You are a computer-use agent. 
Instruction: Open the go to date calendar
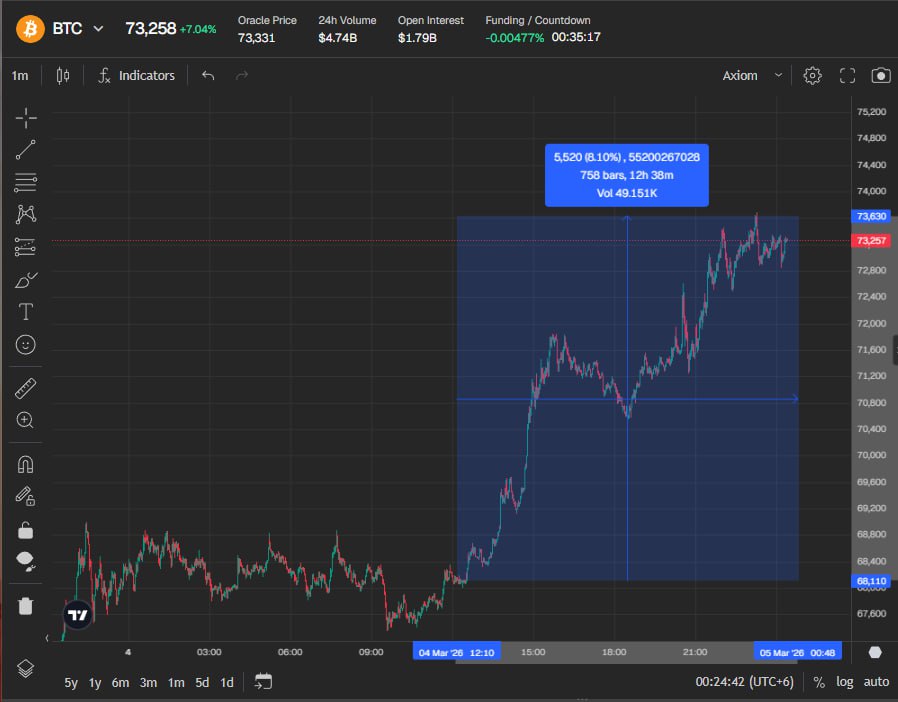click(263, 682)
